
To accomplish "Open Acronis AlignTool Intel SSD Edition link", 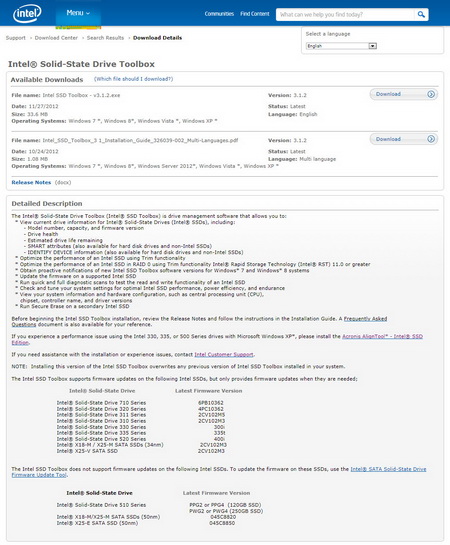I will pyautogui.click(x=382, y=336).
